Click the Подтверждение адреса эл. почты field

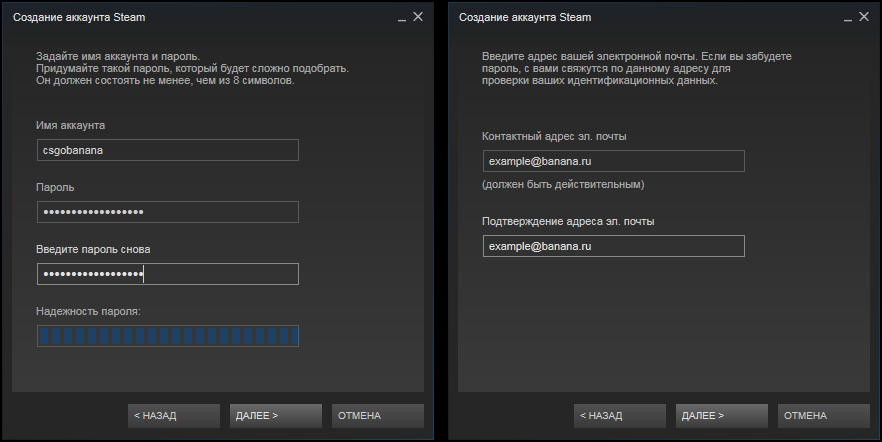coord(614,246)
